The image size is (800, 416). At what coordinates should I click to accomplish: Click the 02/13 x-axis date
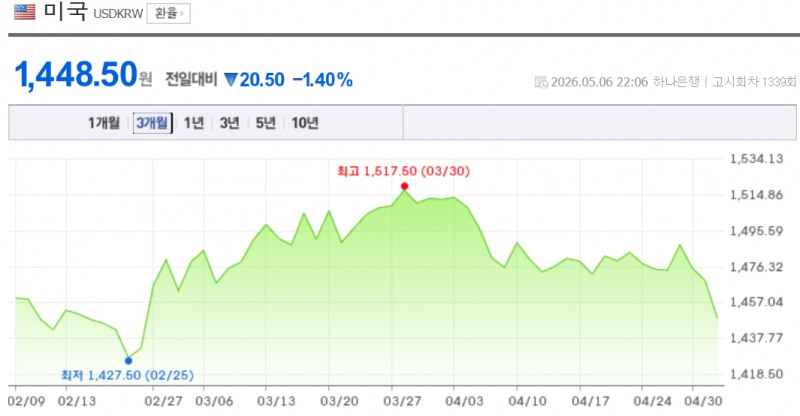click(x=77, y=402)
